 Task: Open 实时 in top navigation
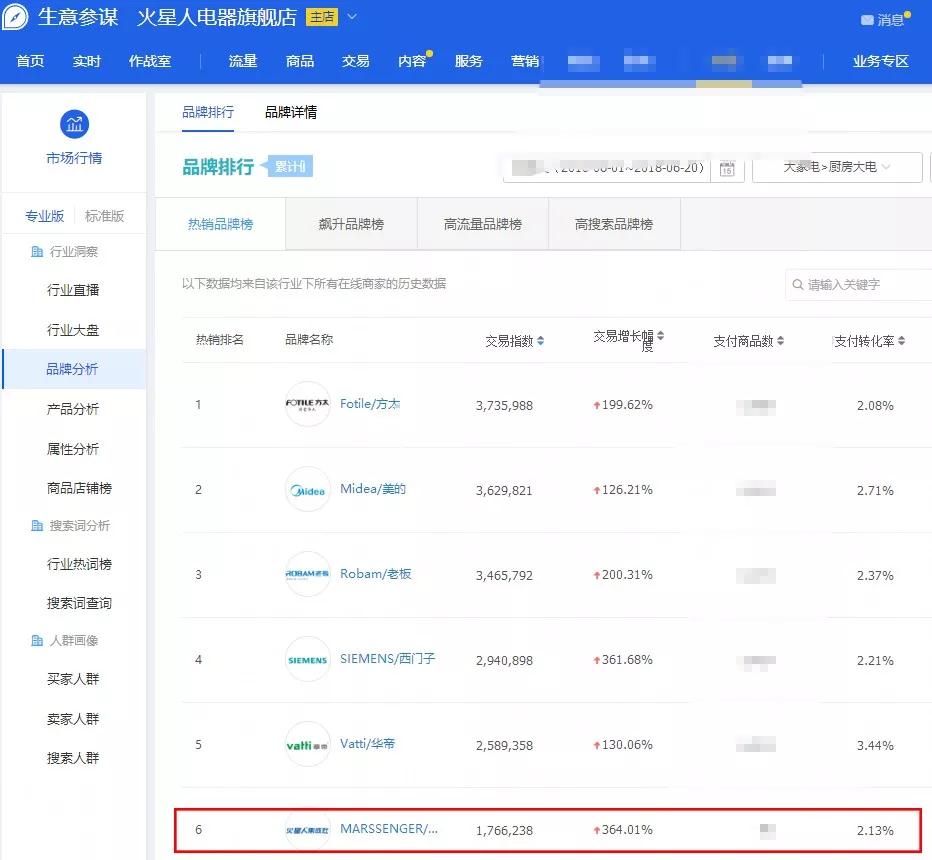87,61
